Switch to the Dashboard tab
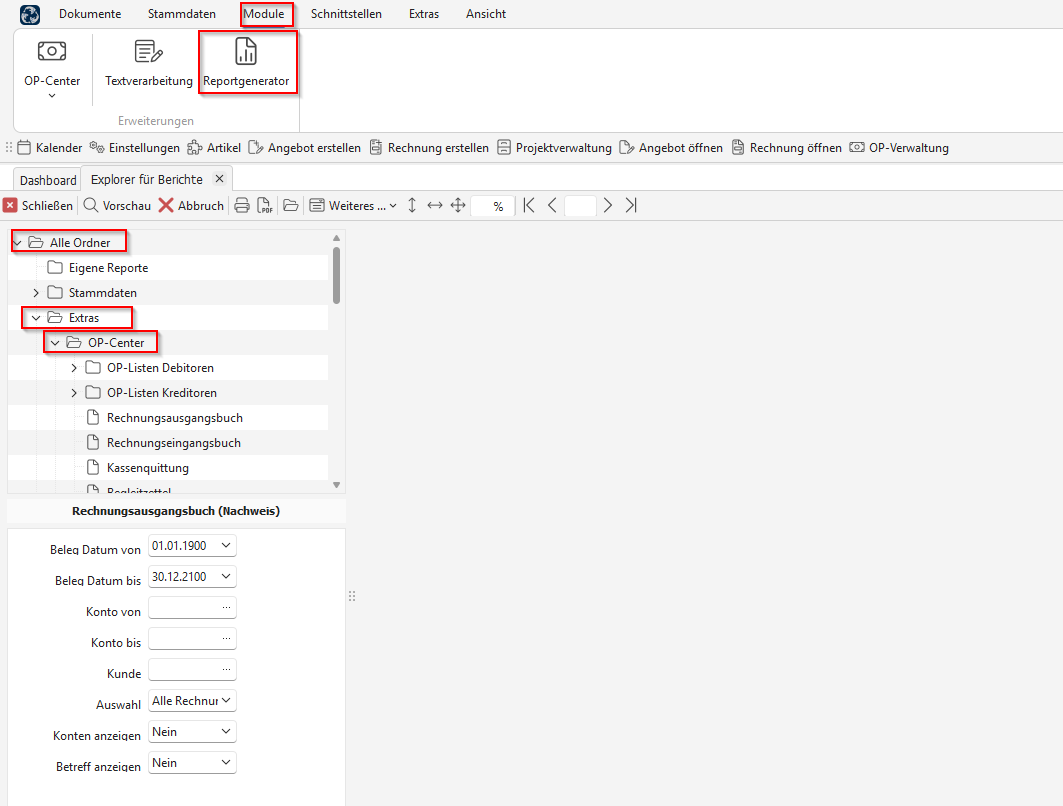The image size is (1063, 806). coord(48,180)
